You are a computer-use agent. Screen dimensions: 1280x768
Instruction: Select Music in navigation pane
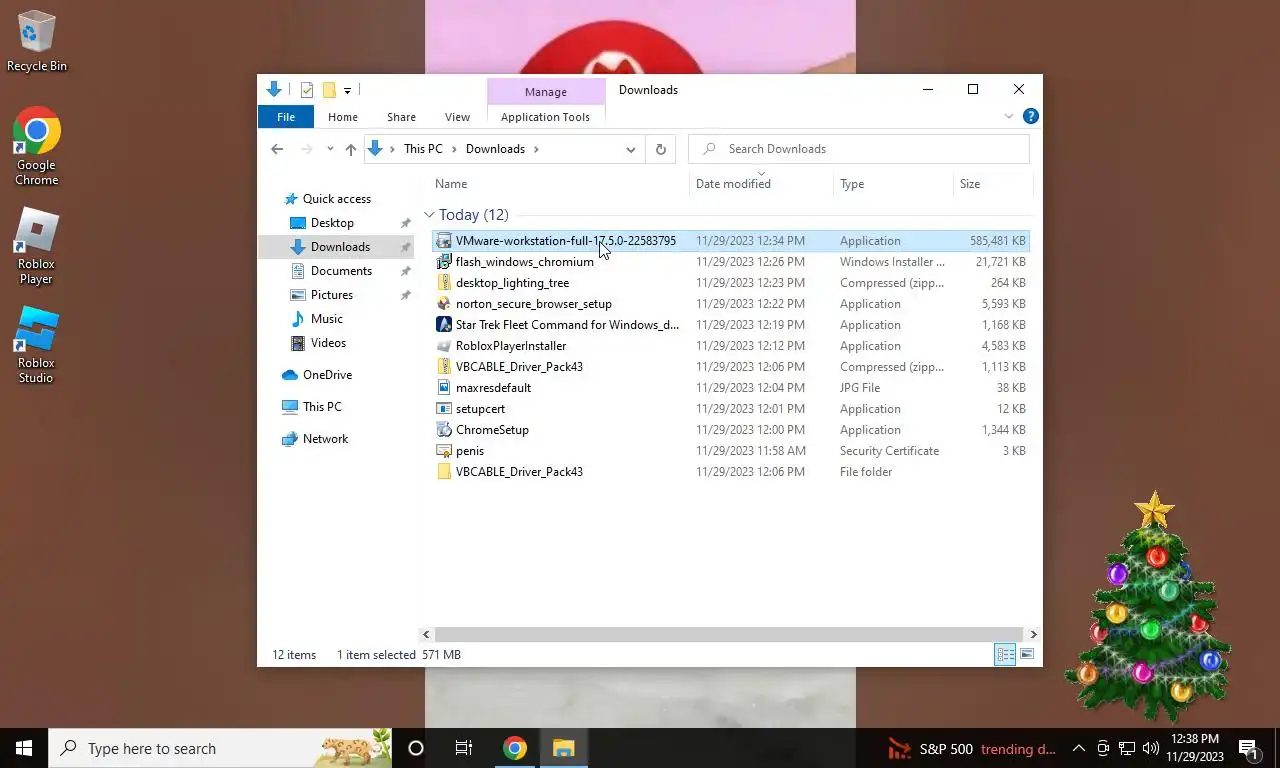coord(326,319)
